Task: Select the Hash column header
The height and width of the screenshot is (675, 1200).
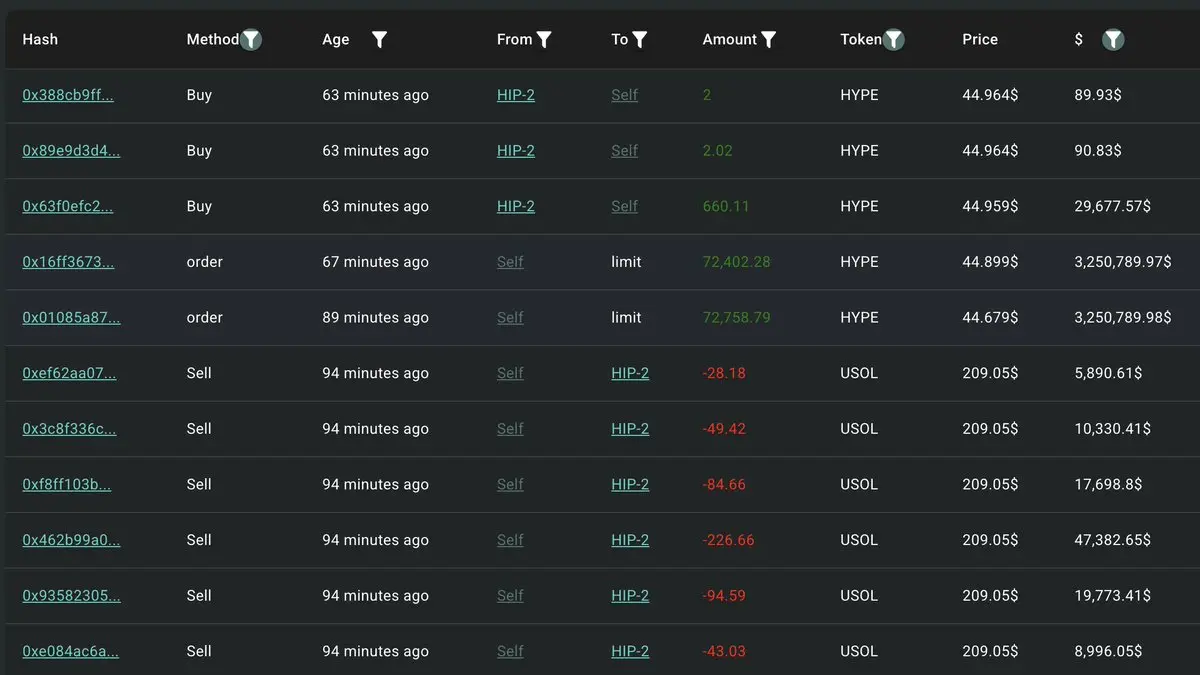Action: pyautogui.click(x=40, y=40)
